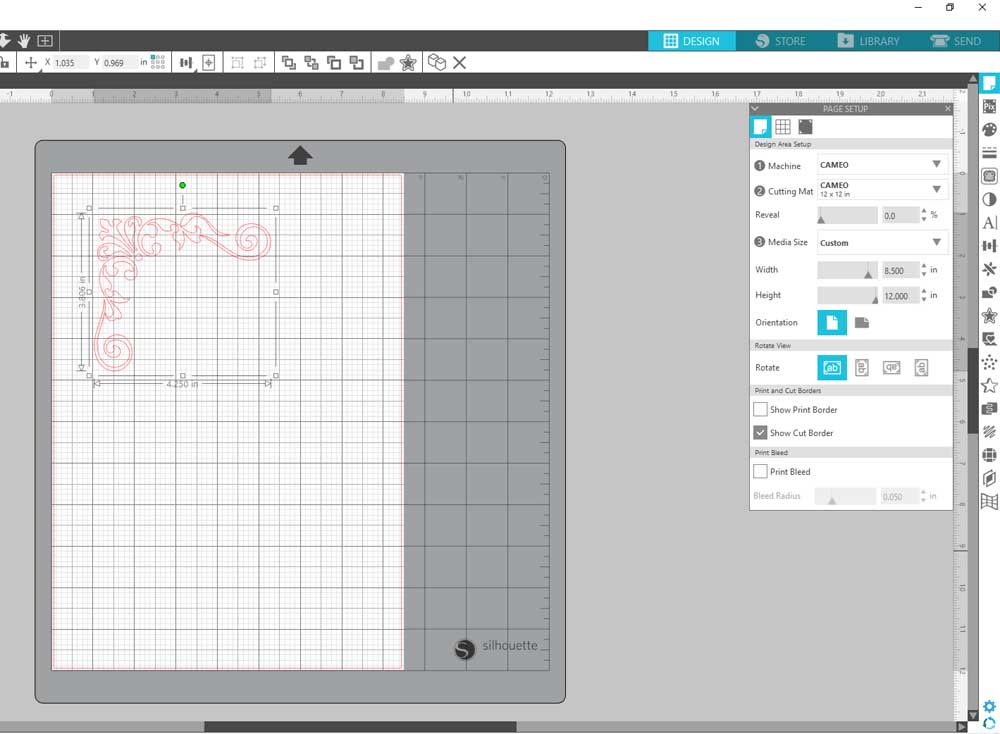Viewport: 1000px width, 734px height.
Task: Click the Weld icon in toolbar
Action: pos(386,63)
